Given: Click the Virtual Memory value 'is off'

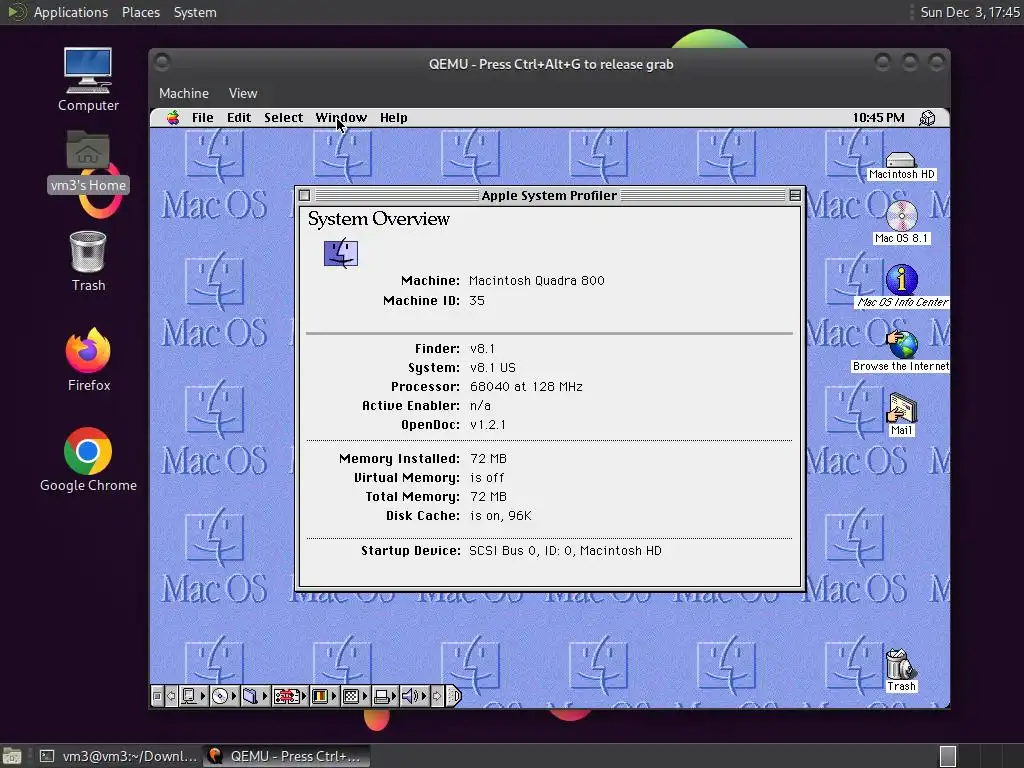Looking at the screenshot, I should click(x=487, y=477).
